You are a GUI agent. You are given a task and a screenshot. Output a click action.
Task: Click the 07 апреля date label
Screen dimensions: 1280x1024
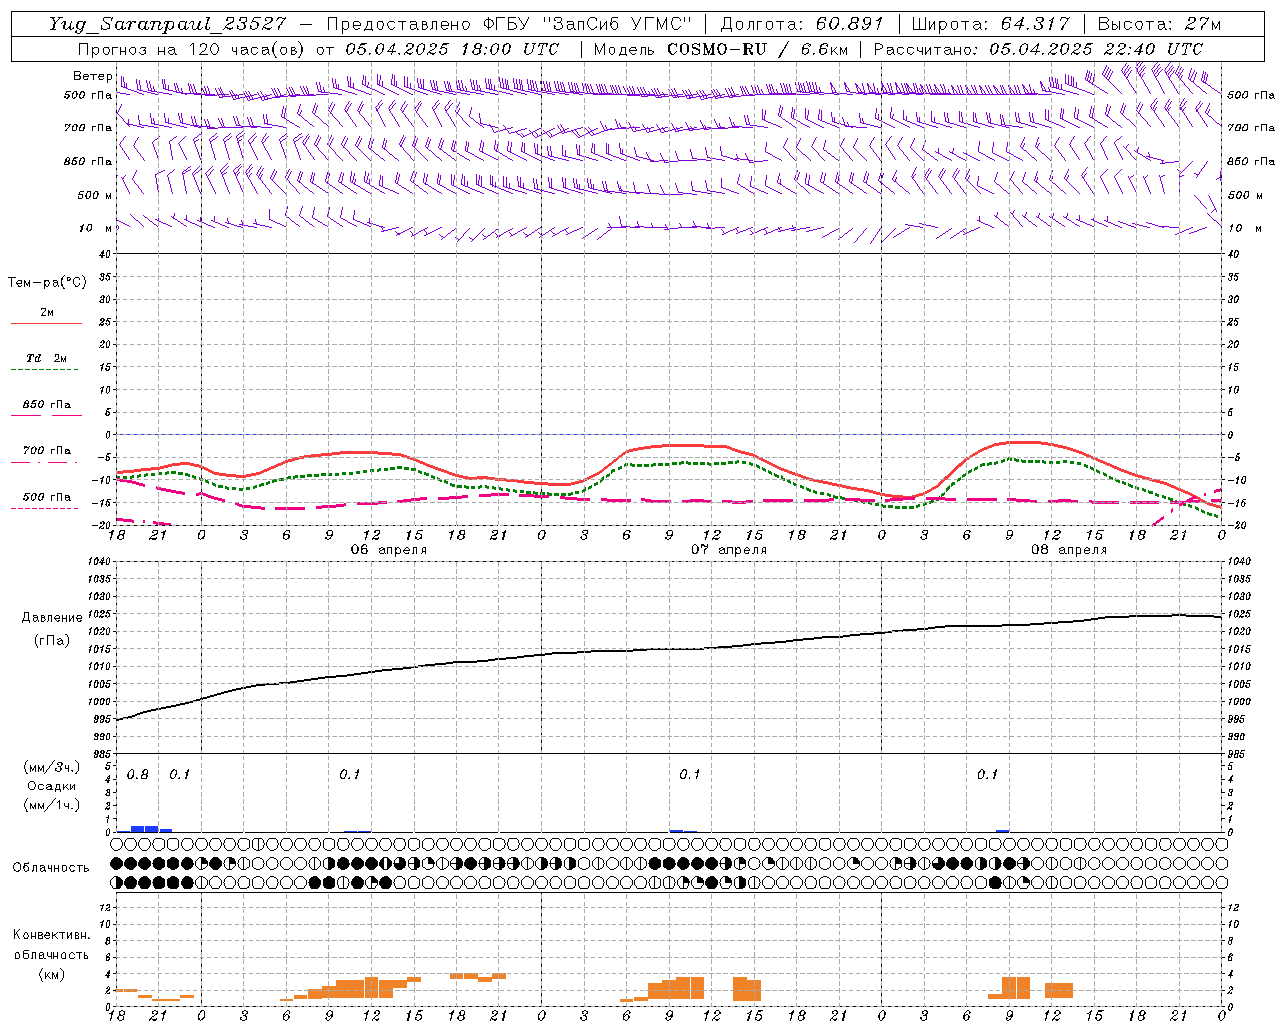click(x=729, y=550)
